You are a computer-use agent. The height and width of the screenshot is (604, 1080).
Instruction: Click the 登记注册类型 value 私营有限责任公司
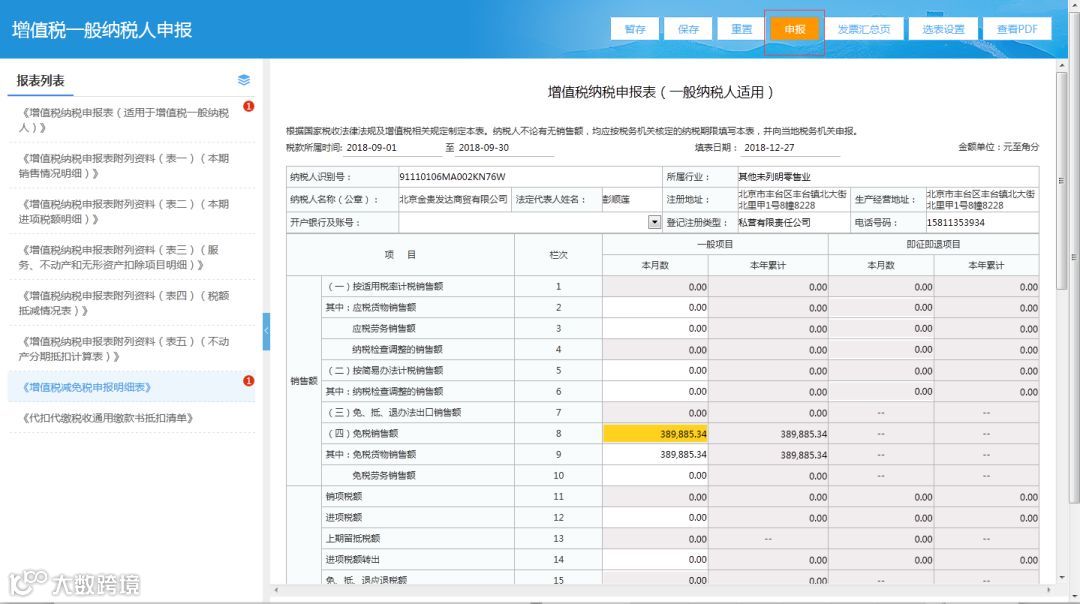click(774, 222)
